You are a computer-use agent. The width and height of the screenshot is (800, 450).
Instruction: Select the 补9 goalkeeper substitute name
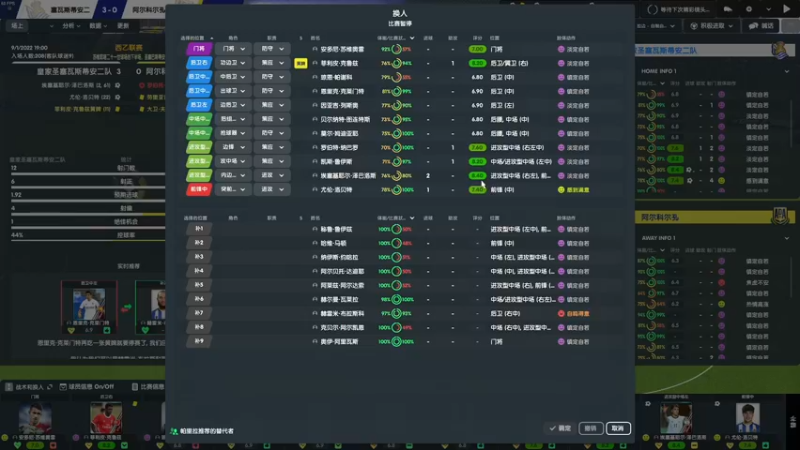pos(339,342)
